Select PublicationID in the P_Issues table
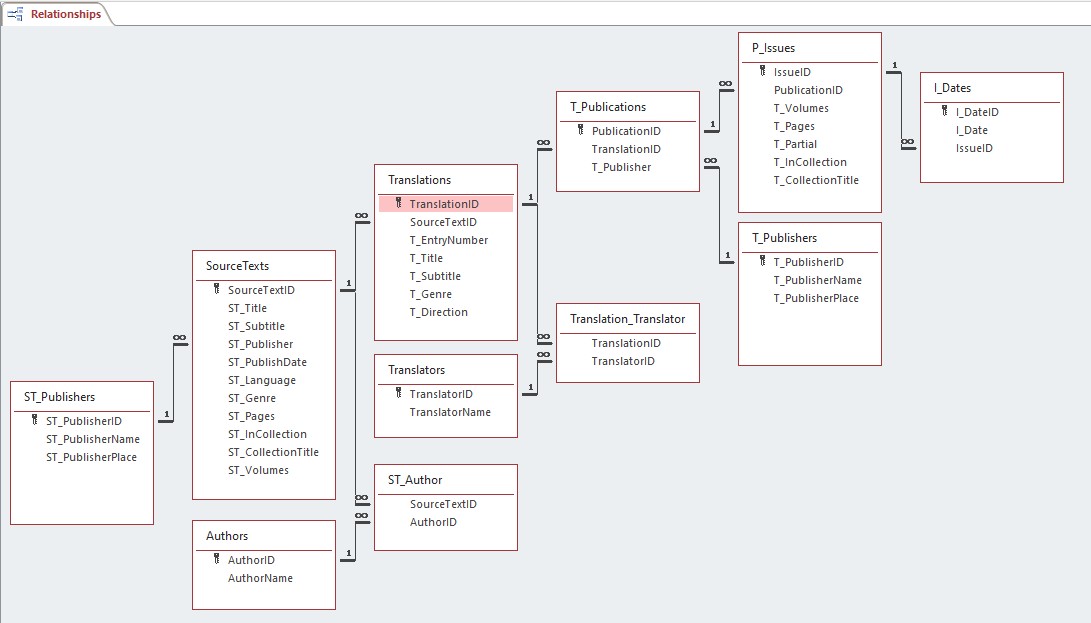Viewport: 1091px width, 623px height. pos(808,90)
